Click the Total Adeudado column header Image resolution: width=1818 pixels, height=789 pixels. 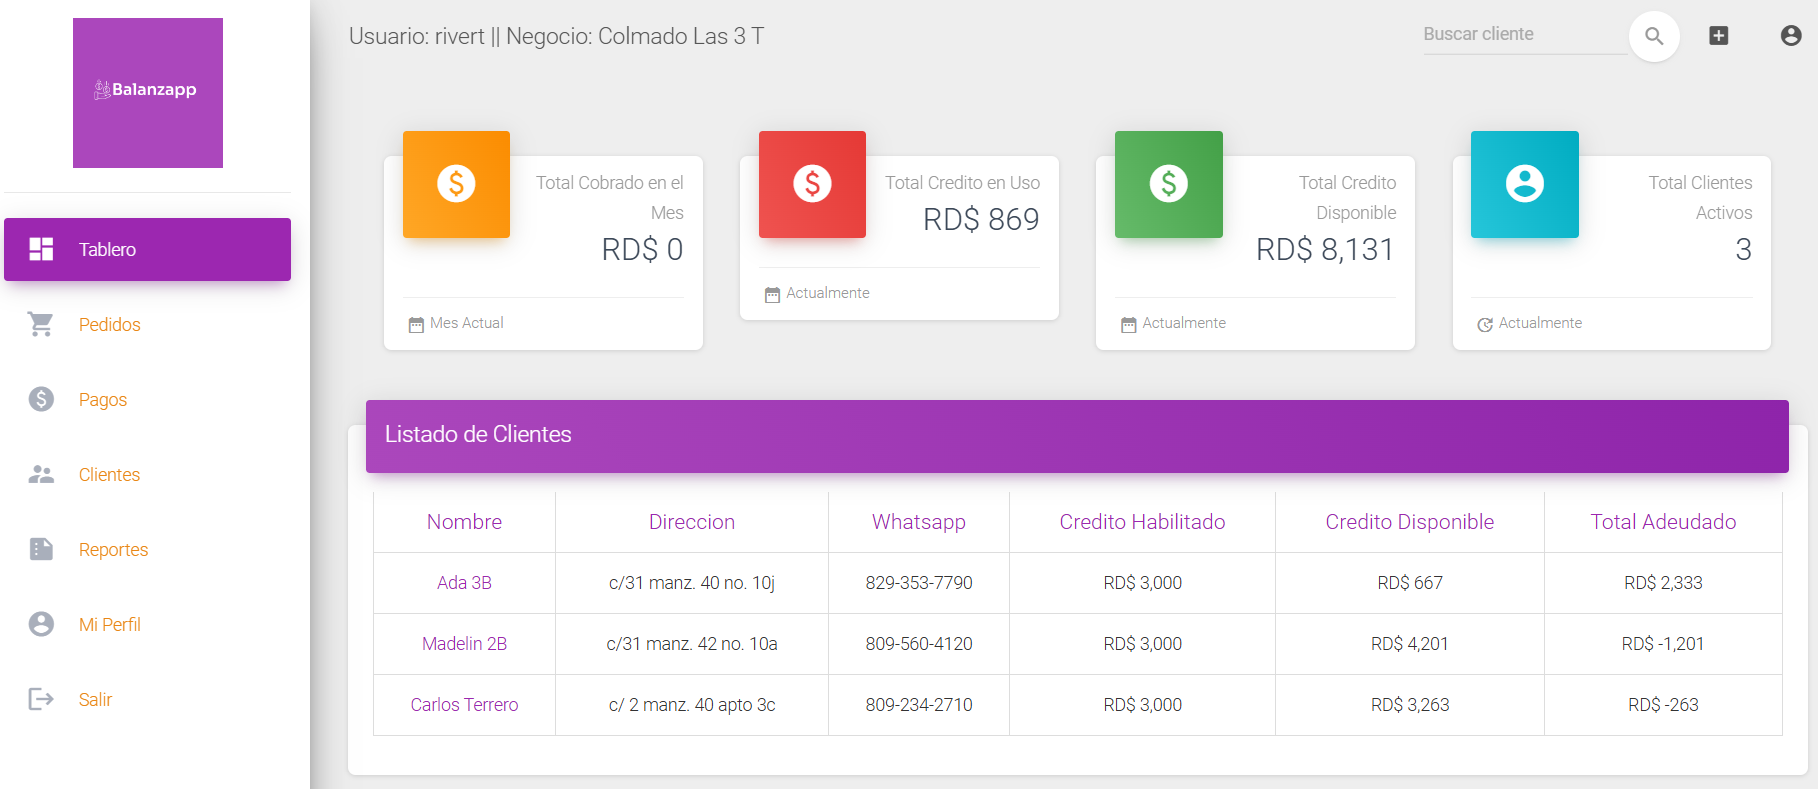click(1663, 522)
